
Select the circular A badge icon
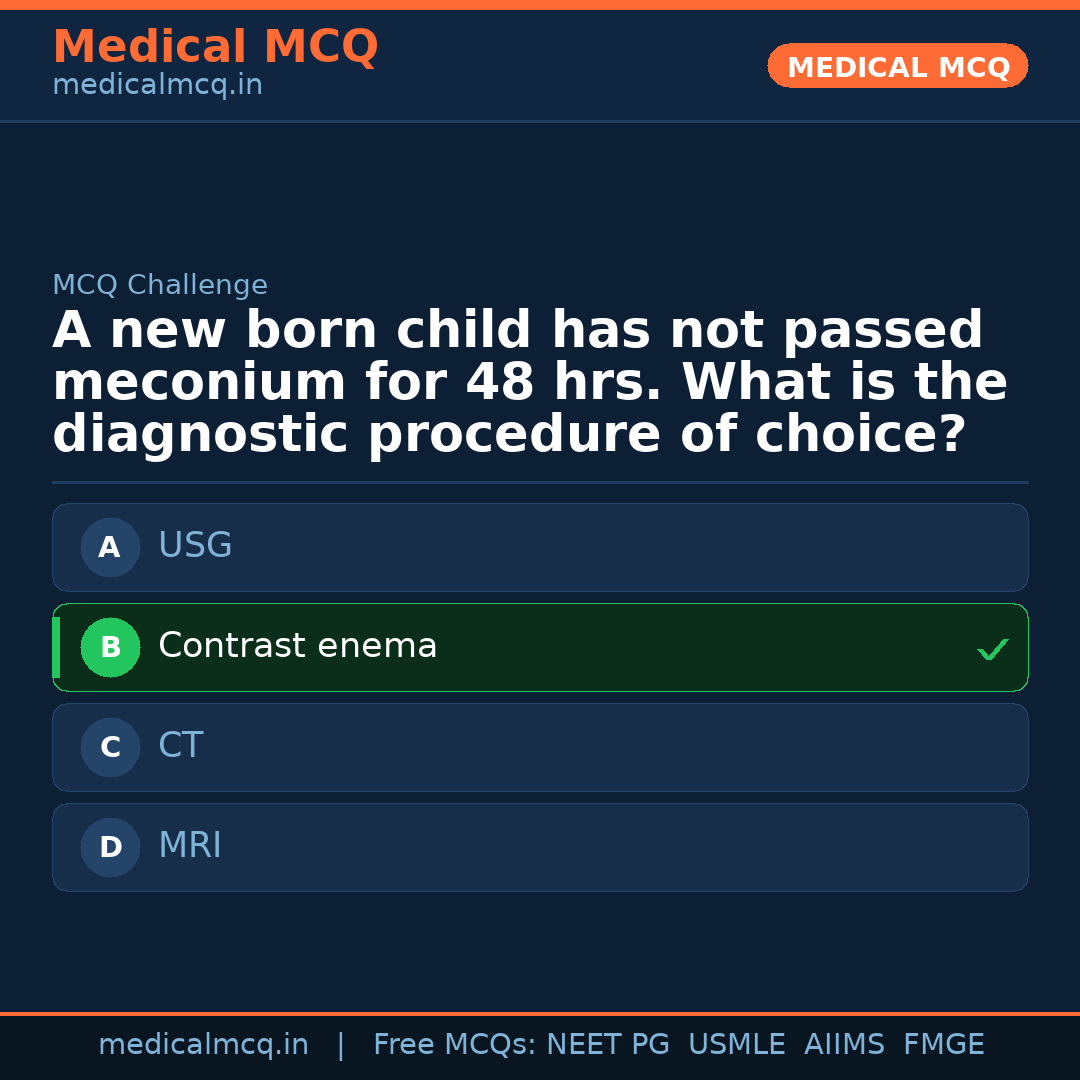110,547
